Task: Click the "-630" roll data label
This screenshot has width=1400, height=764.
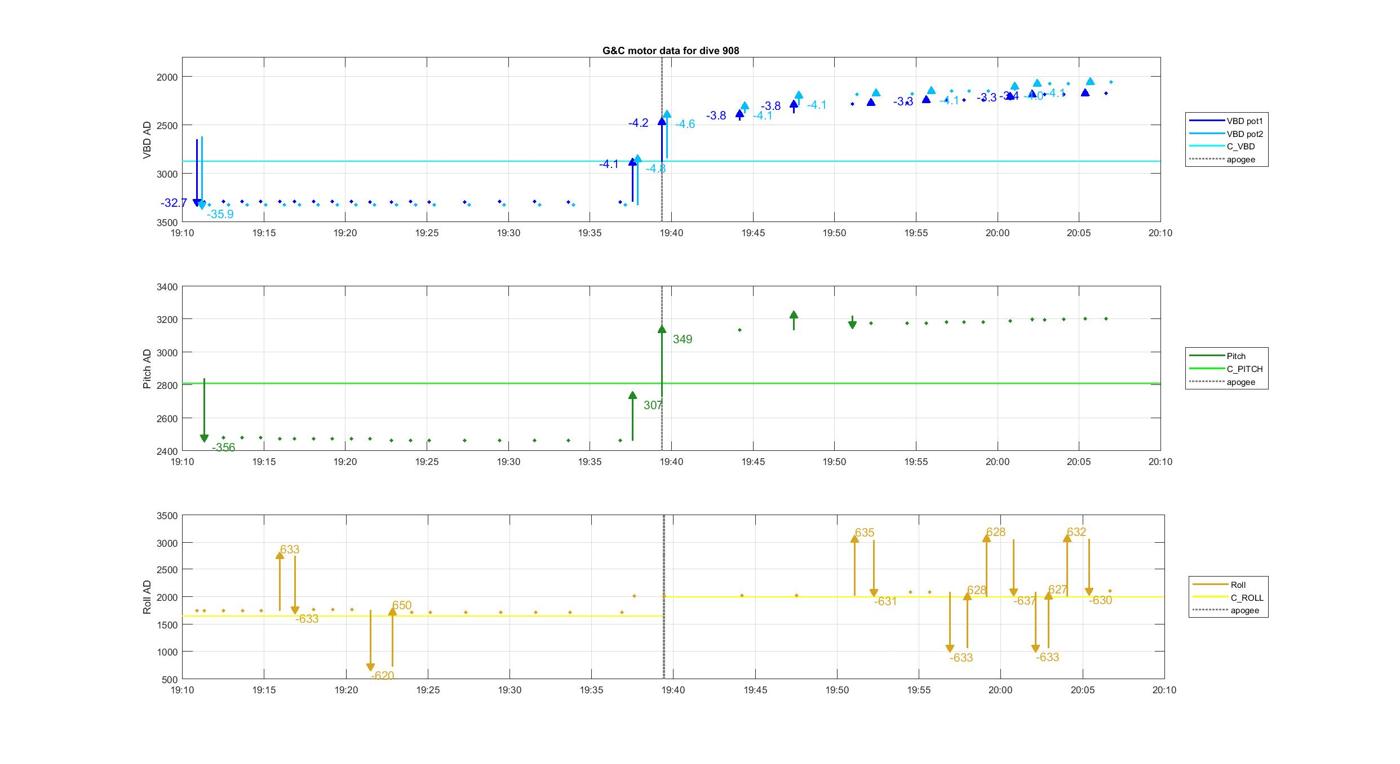Action: pyautogui.click(x=1100, y=601)
